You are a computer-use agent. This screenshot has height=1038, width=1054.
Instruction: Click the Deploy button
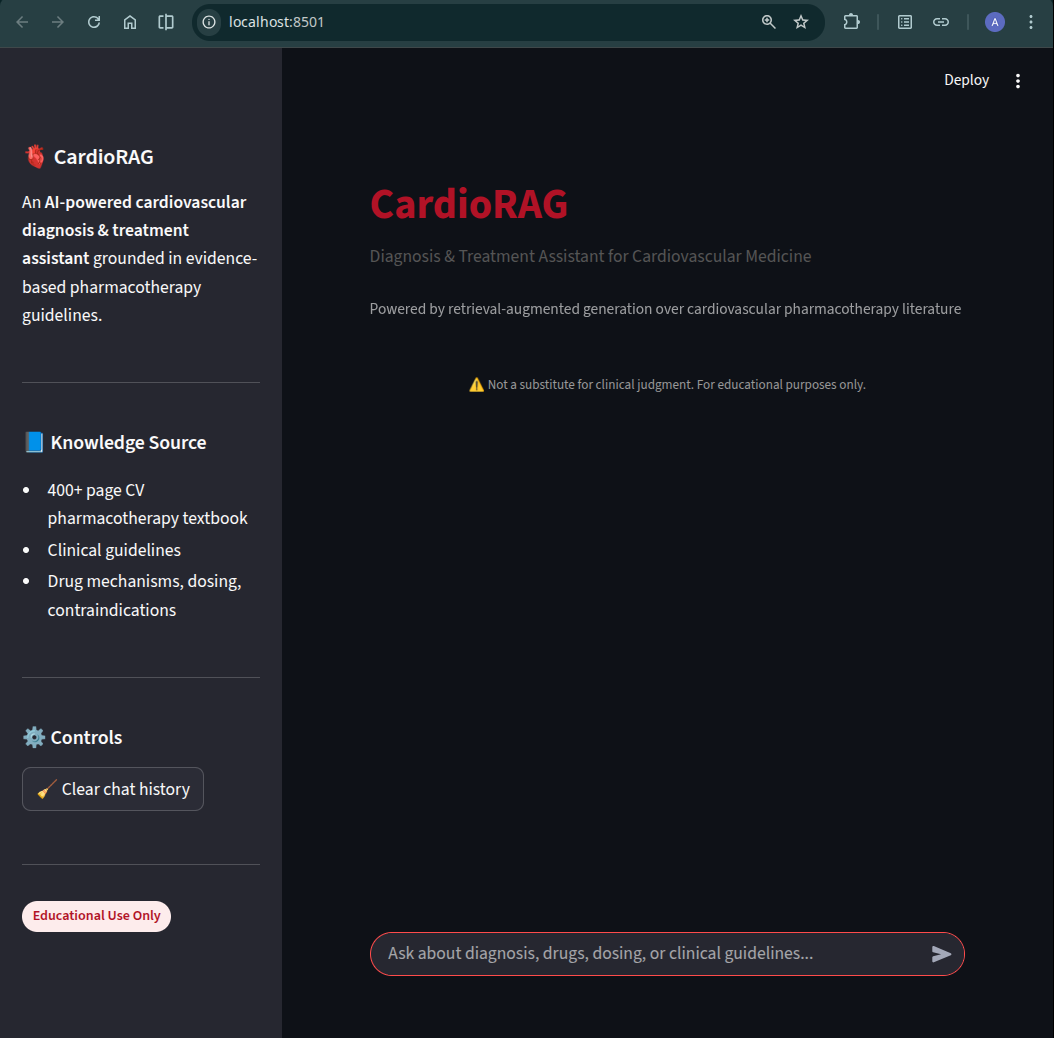[966, 80]
